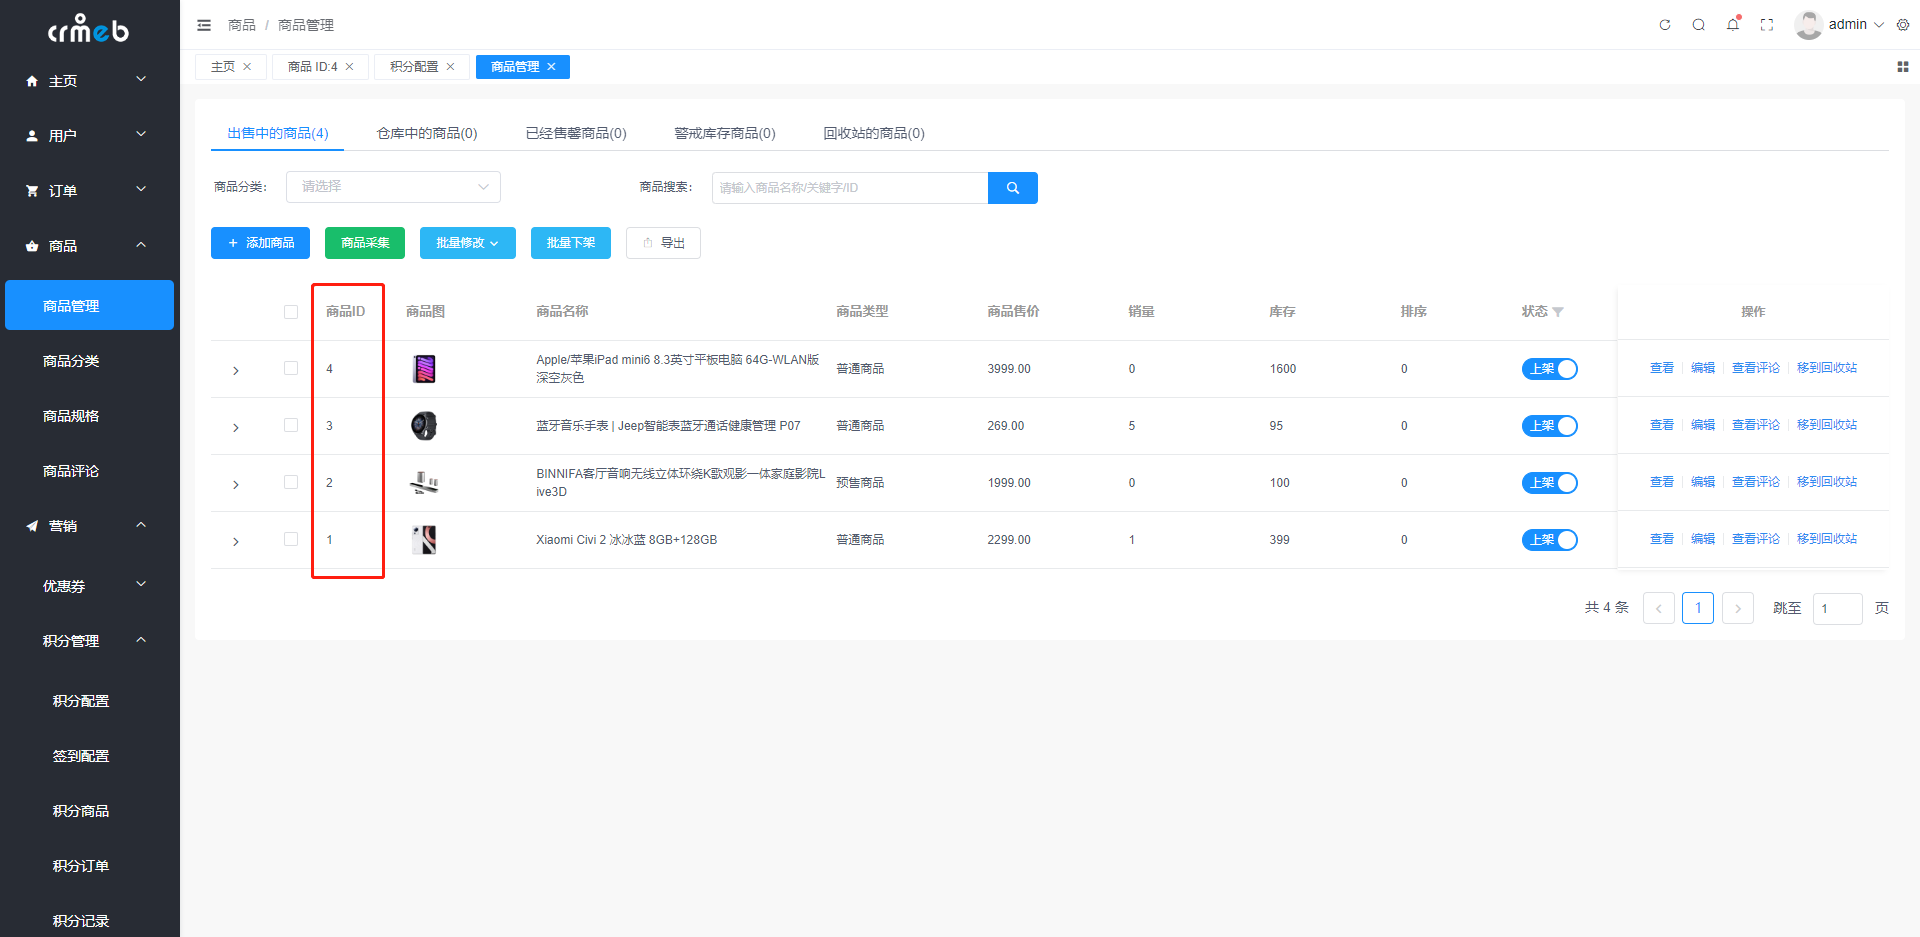1920x937 pixels.
Task: Click the 添加商品 button
Action: [260, 243]
